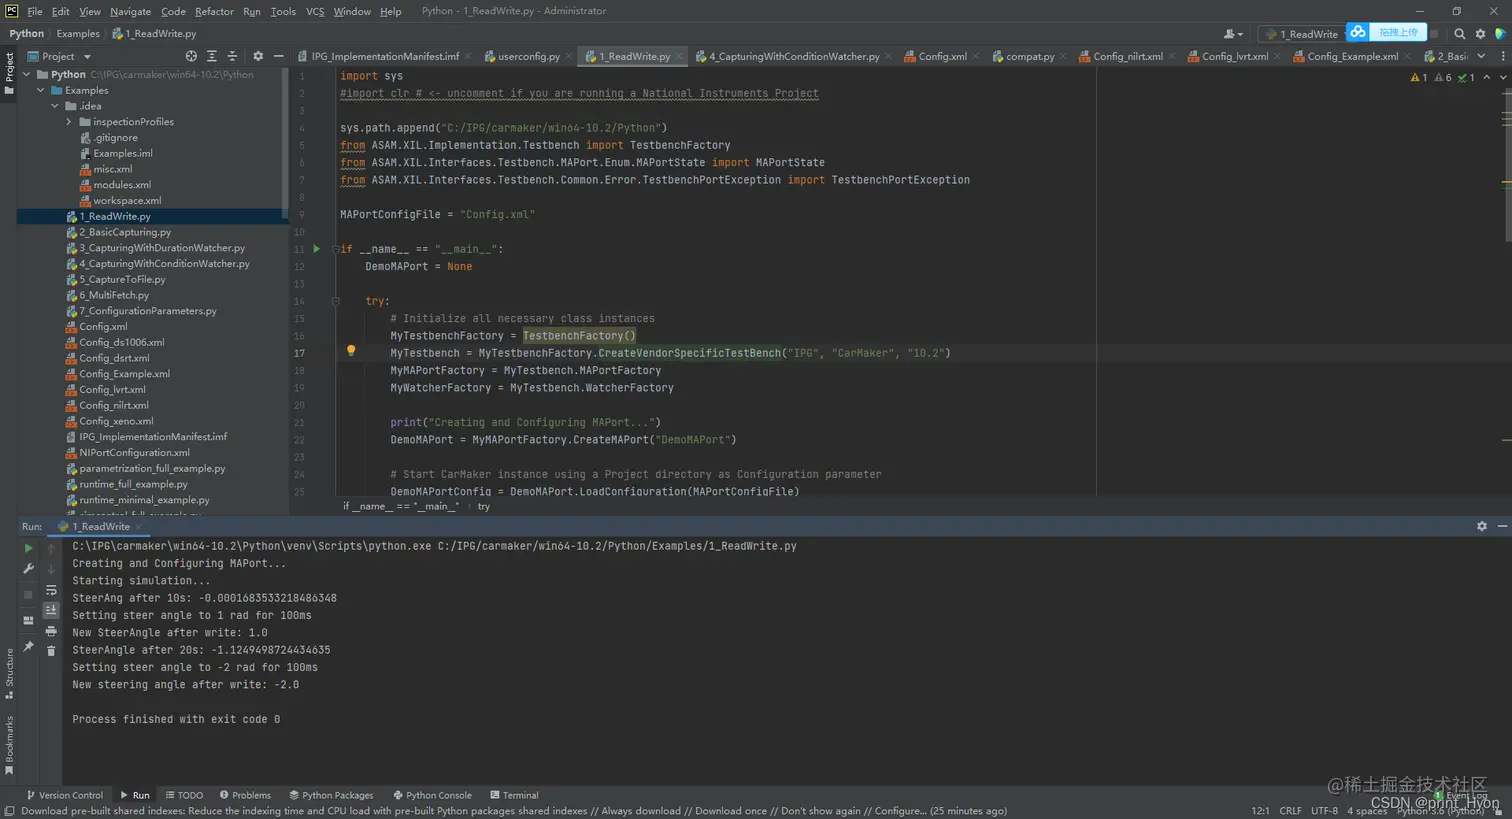The image size is (1512, 819).
Task: Open Project panel options gear
Action: [258, 56]
